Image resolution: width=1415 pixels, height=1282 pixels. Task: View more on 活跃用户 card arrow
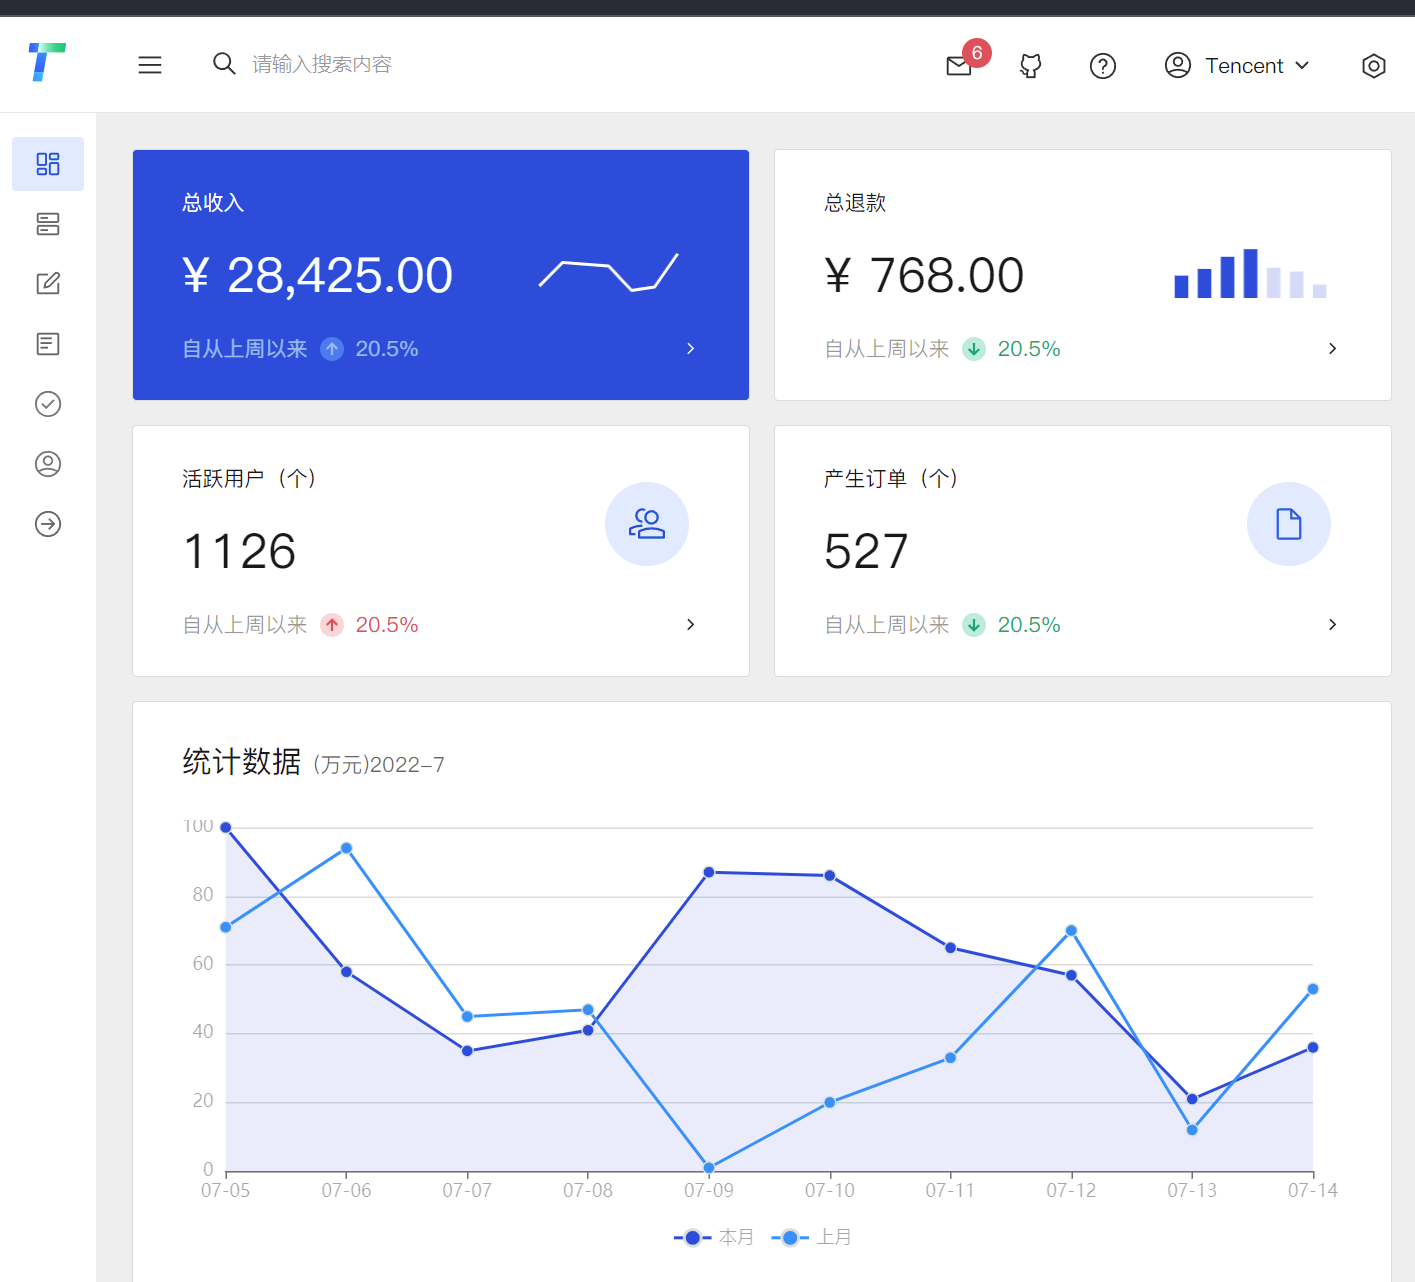point(690,624)
